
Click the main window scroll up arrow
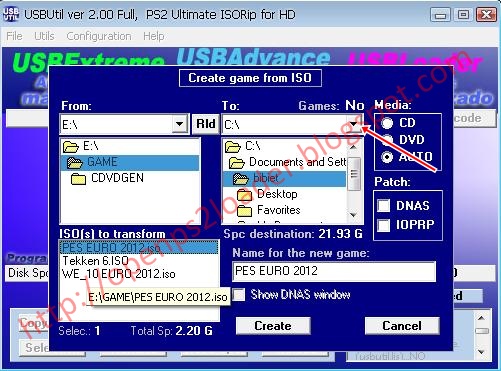tap(481, 318)
